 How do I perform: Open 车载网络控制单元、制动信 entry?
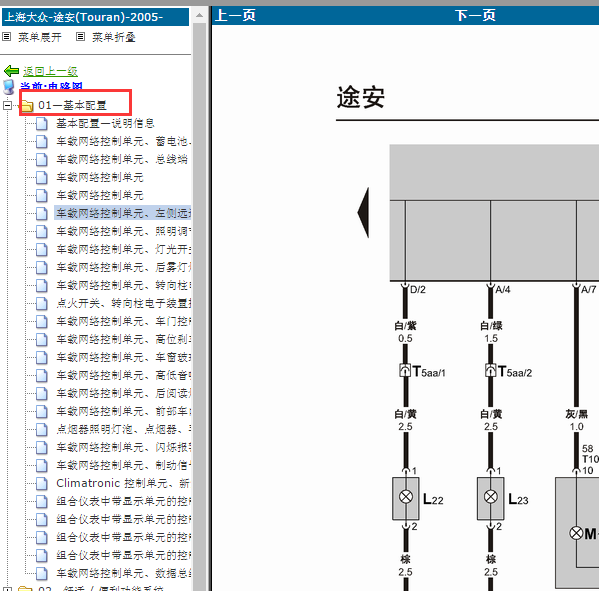(x=123, y=465)
